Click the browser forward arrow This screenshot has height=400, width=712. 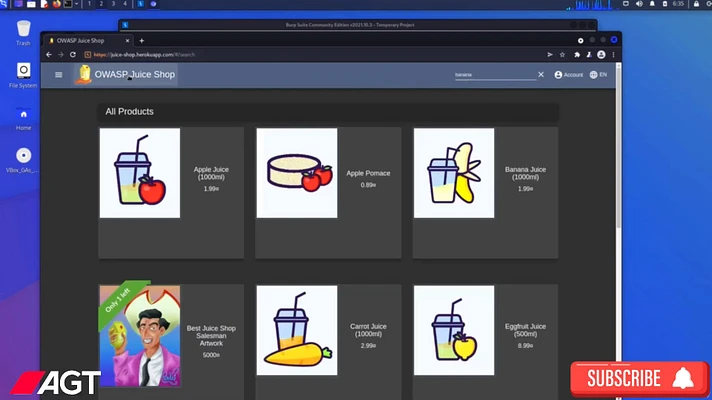(61, 54)
